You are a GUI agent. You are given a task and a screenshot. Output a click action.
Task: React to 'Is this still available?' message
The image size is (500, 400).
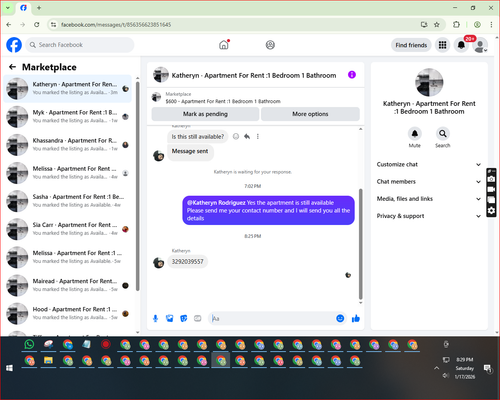pos(236,136)
